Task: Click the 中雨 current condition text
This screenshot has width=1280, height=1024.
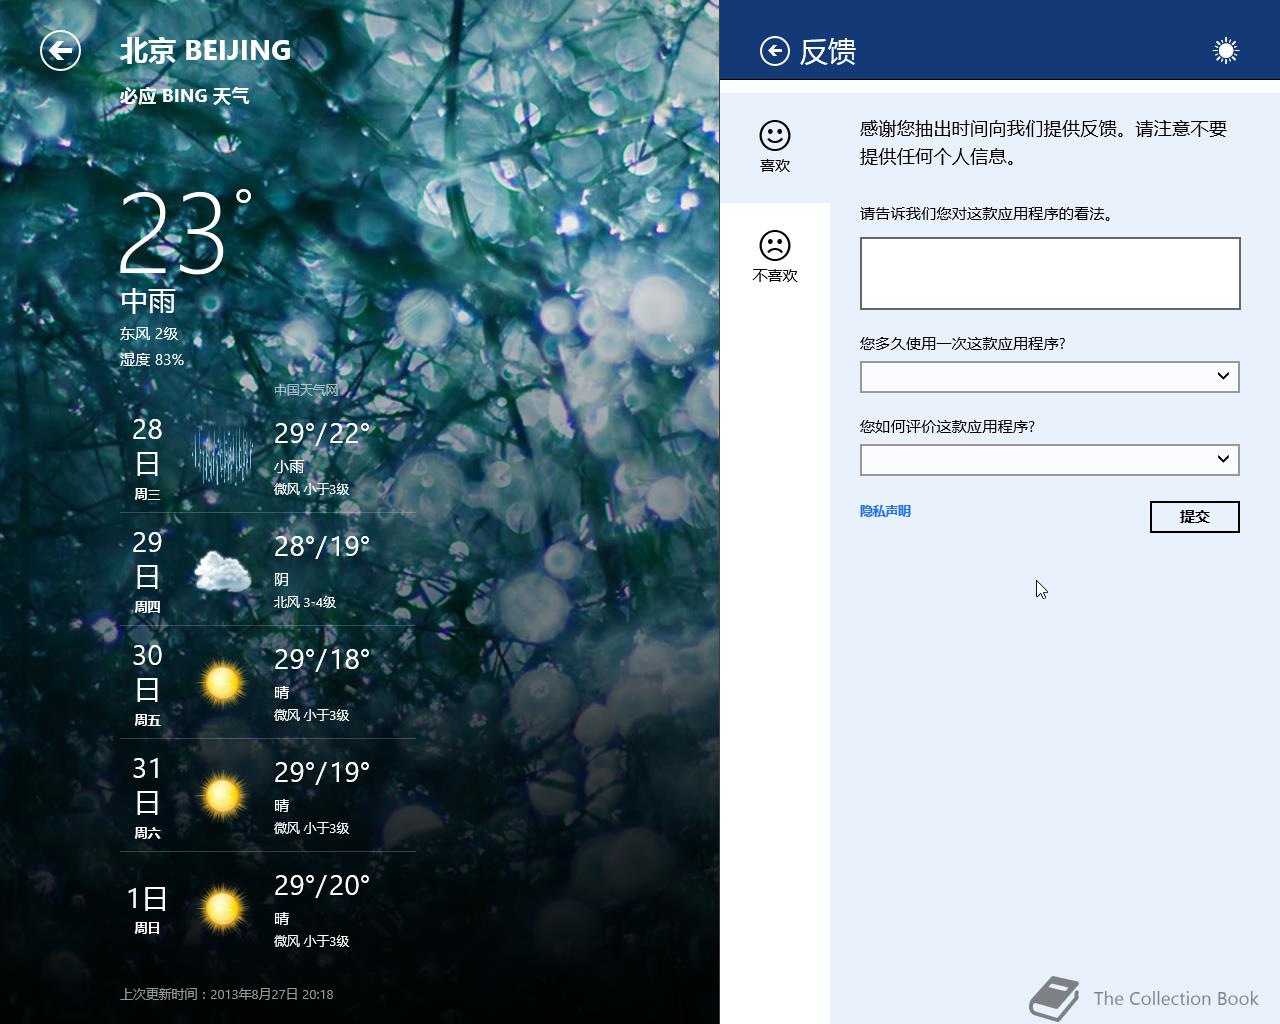Action: pyautogui.click(x=148, y=301)
